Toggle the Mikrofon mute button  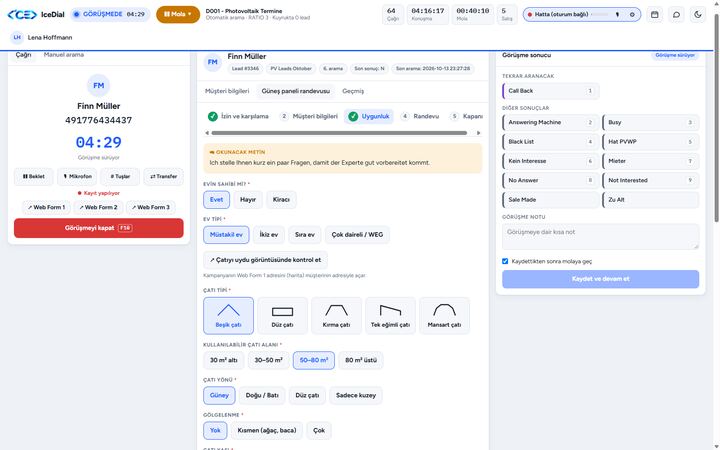click(x=77, y=176)
